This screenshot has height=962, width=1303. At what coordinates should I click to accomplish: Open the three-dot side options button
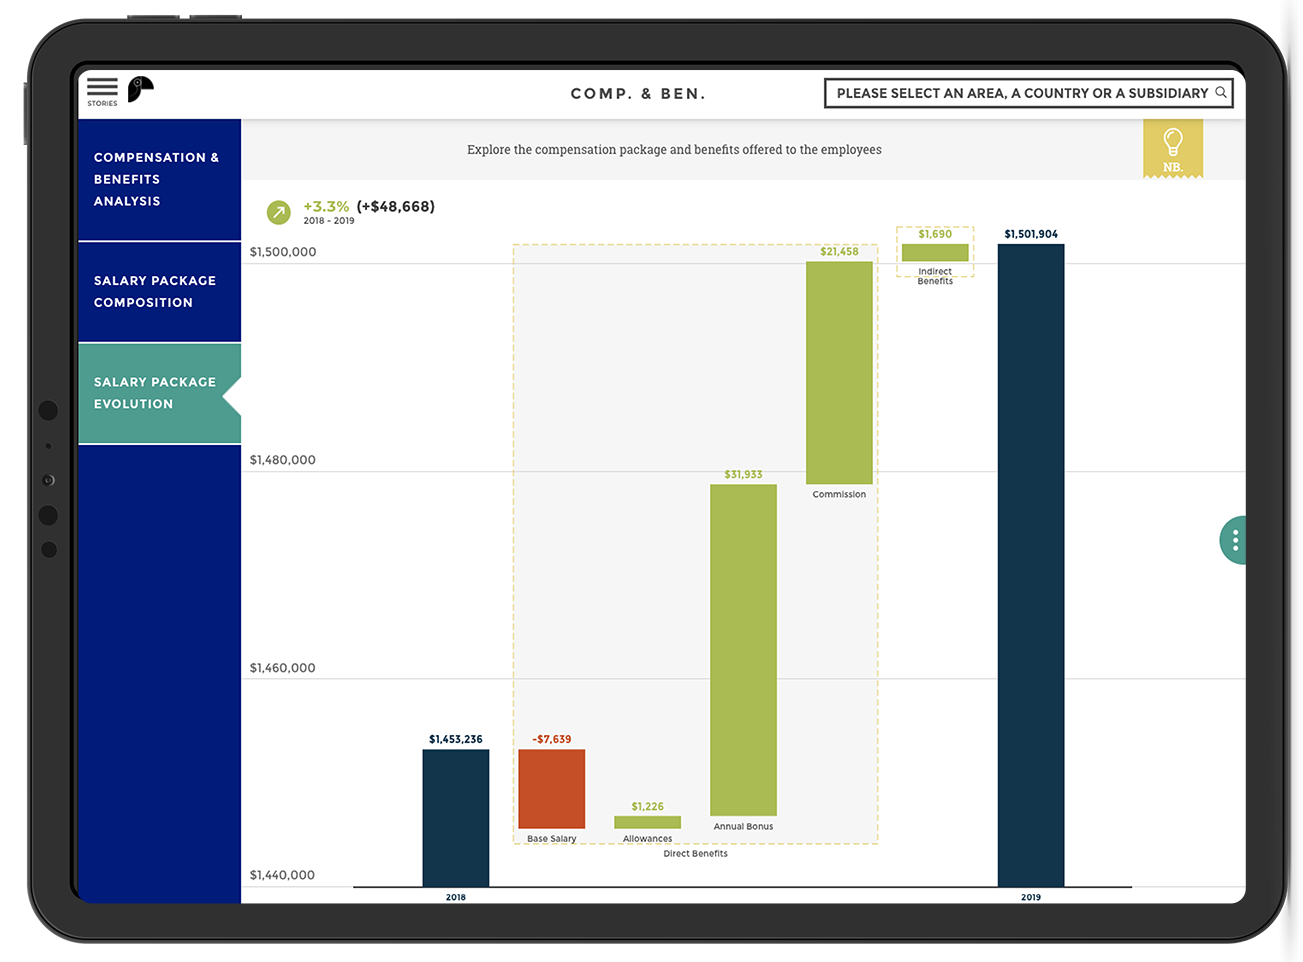1235,541
